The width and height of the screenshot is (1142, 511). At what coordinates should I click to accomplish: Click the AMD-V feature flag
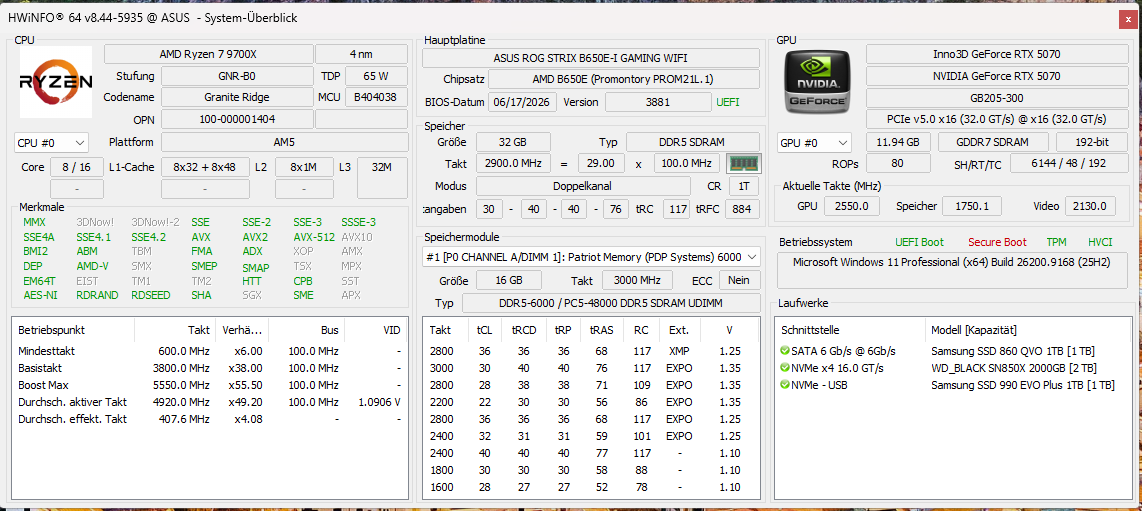pos(92,266)
